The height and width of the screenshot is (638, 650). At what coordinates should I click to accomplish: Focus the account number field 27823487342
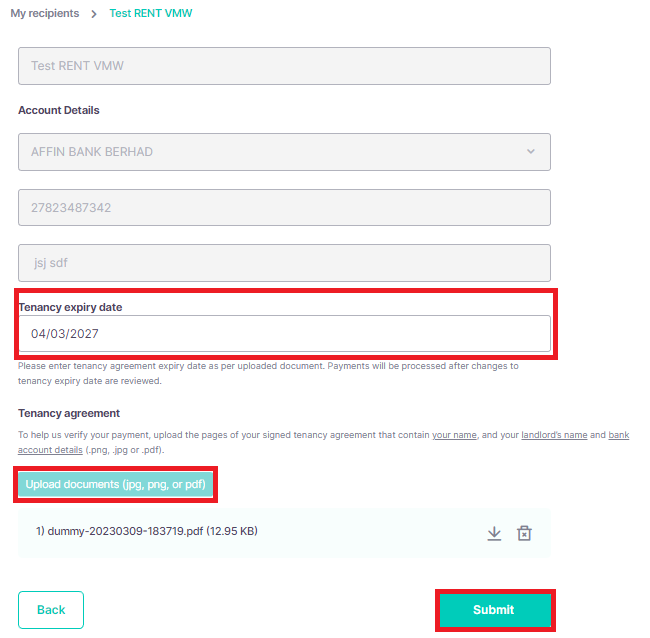[284, 208]
